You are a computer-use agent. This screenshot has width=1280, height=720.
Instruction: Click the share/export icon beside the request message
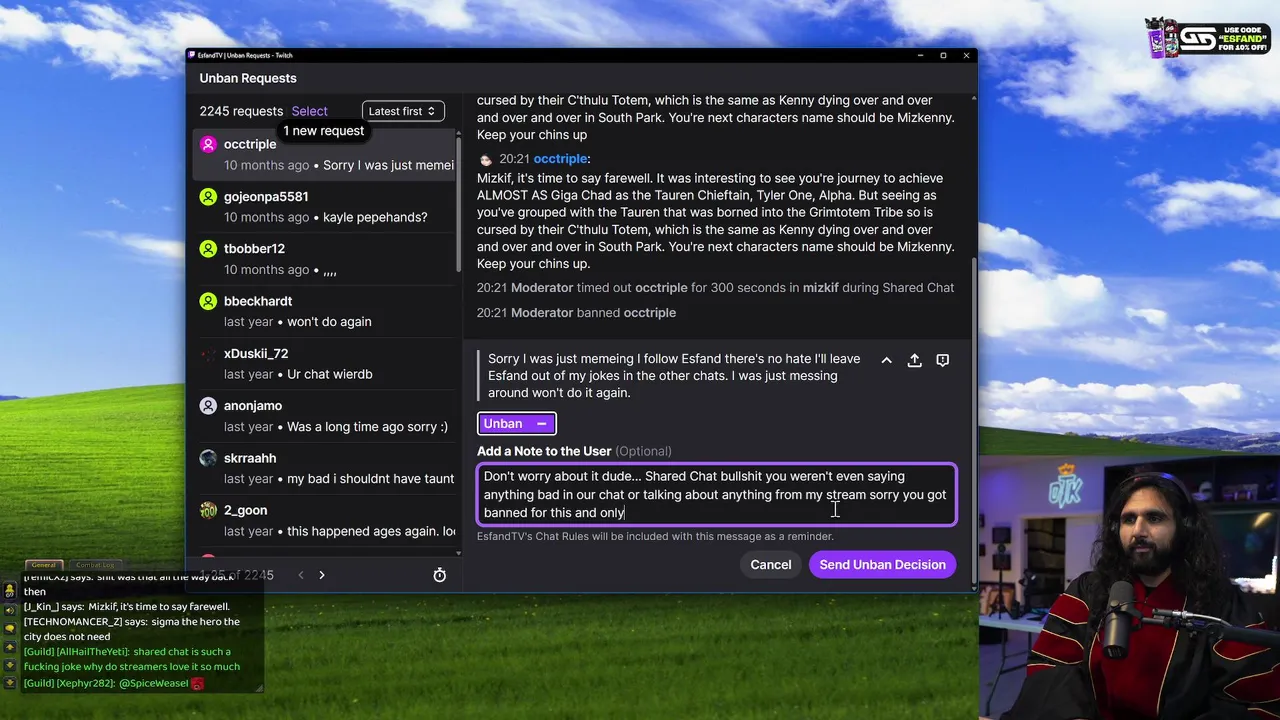pos(914,360)
